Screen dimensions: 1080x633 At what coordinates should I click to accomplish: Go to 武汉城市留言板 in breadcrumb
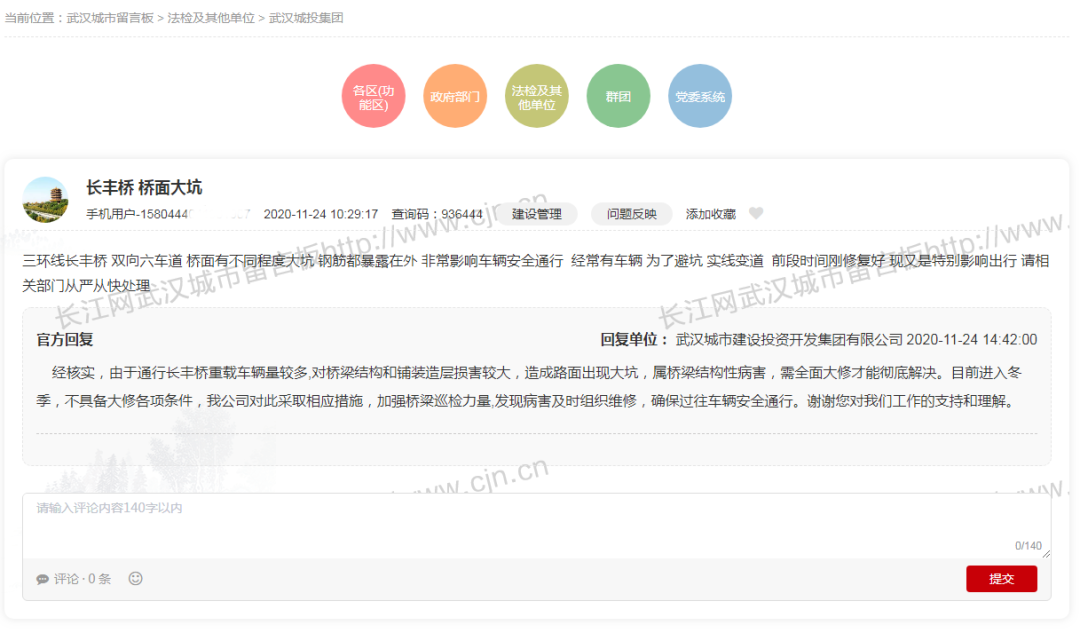point(110,18)
